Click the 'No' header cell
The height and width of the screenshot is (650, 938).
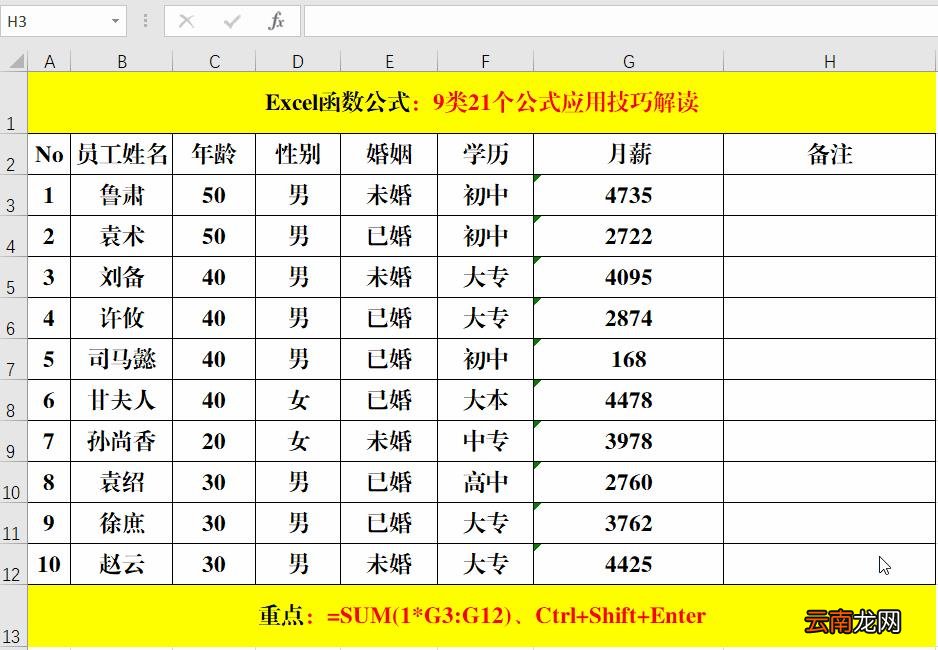point(50,154)
